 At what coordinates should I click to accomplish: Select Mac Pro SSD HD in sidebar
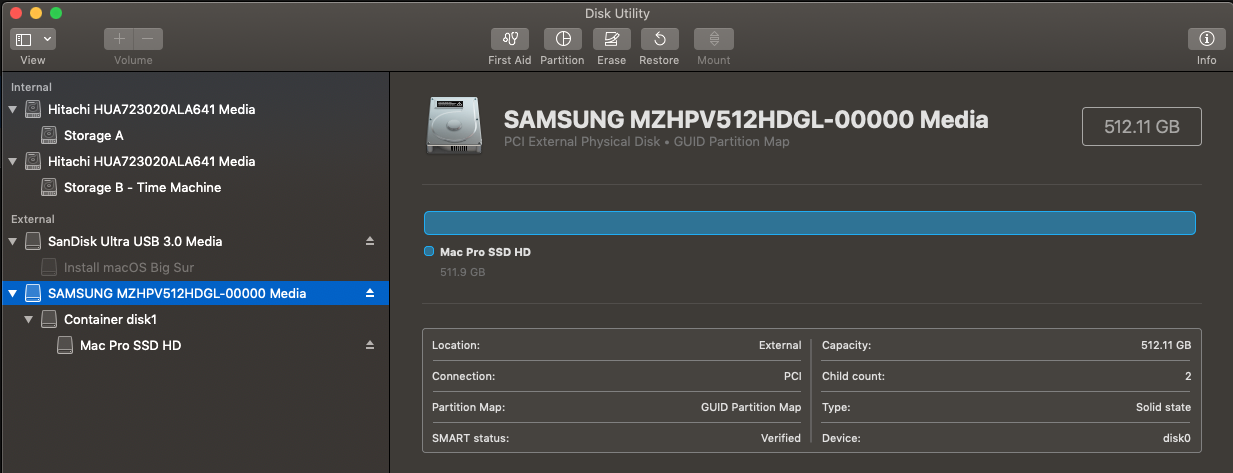(x=194, y=345)
